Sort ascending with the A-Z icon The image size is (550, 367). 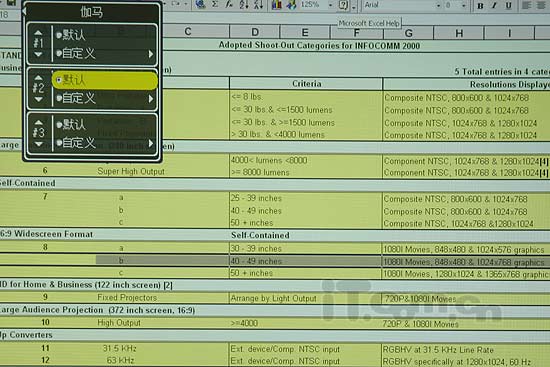(x=244, y=4)
